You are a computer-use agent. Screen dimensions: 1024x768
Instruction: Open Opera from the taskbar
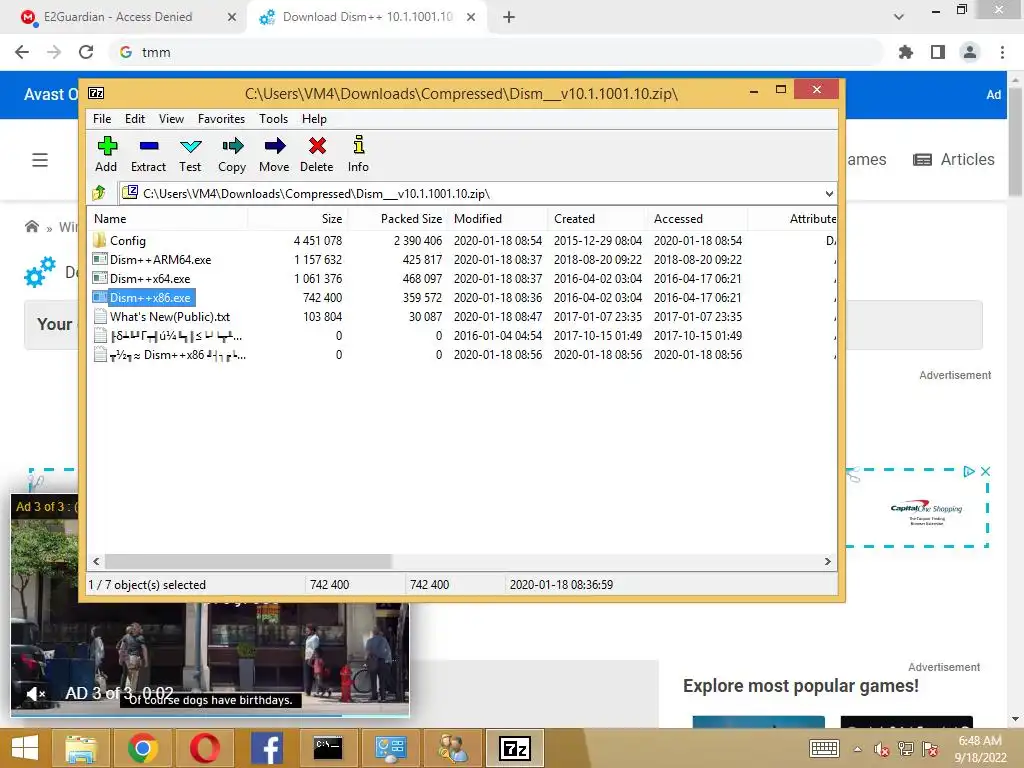coord(204,748)
